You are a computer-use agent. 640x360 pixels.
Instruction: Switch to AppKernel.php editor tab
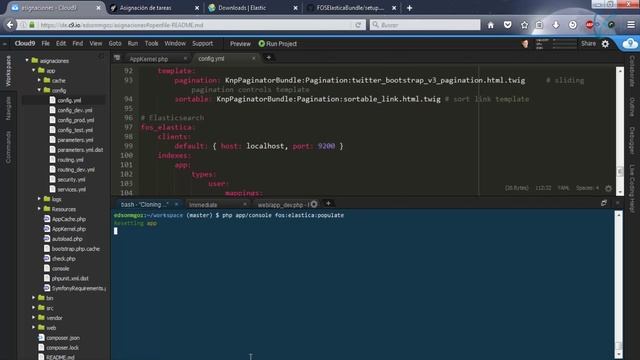(x=149, y=59)
